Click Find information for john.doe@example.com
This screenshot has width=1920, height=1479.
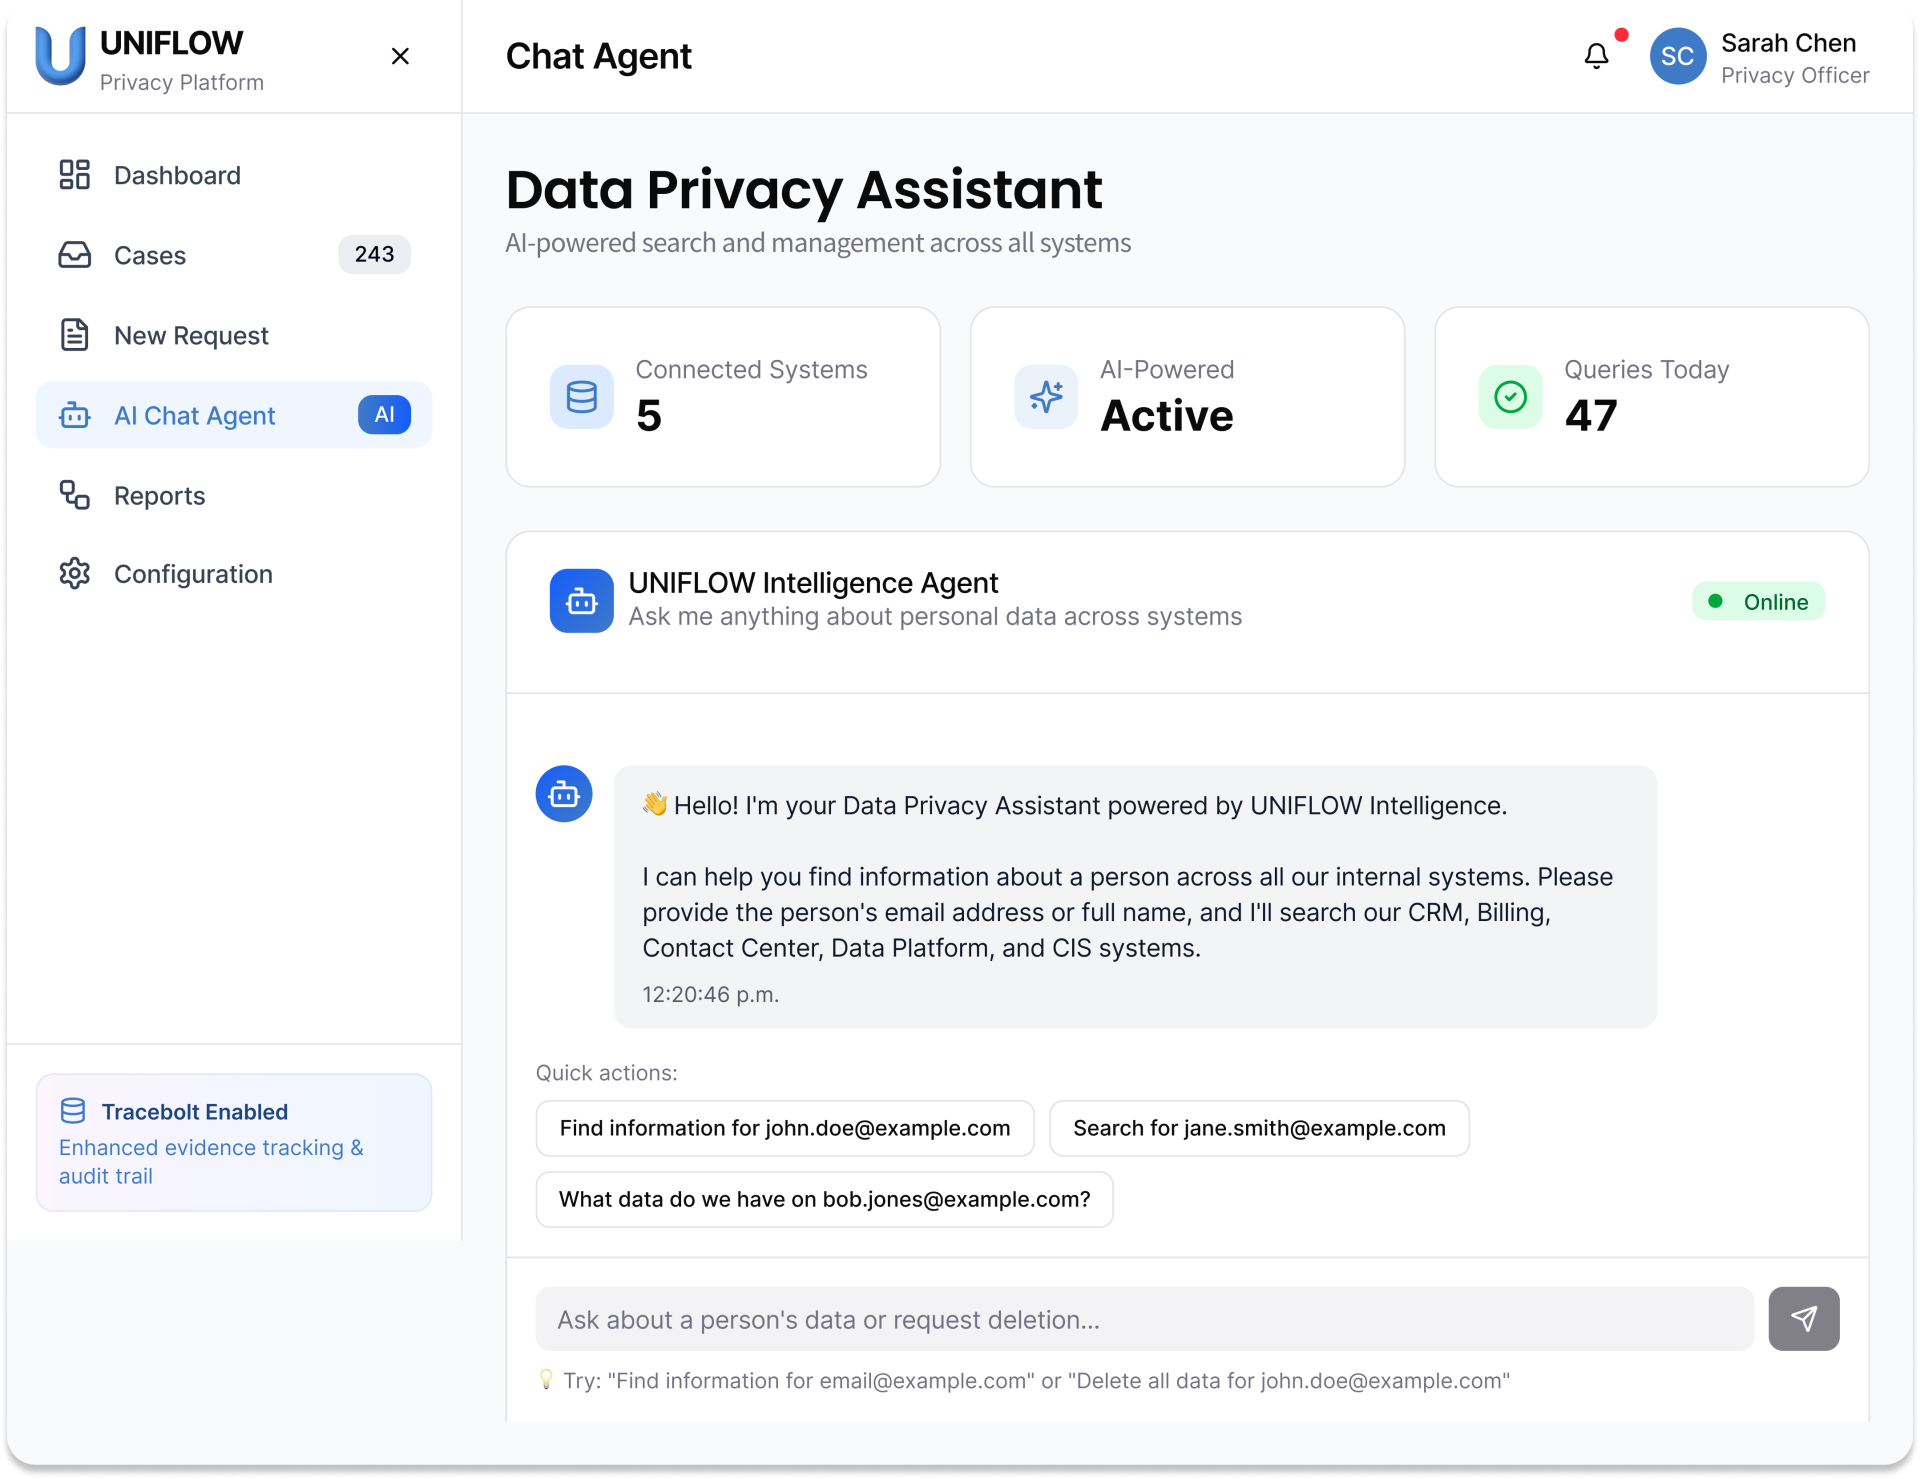[x=784, y=1128]
